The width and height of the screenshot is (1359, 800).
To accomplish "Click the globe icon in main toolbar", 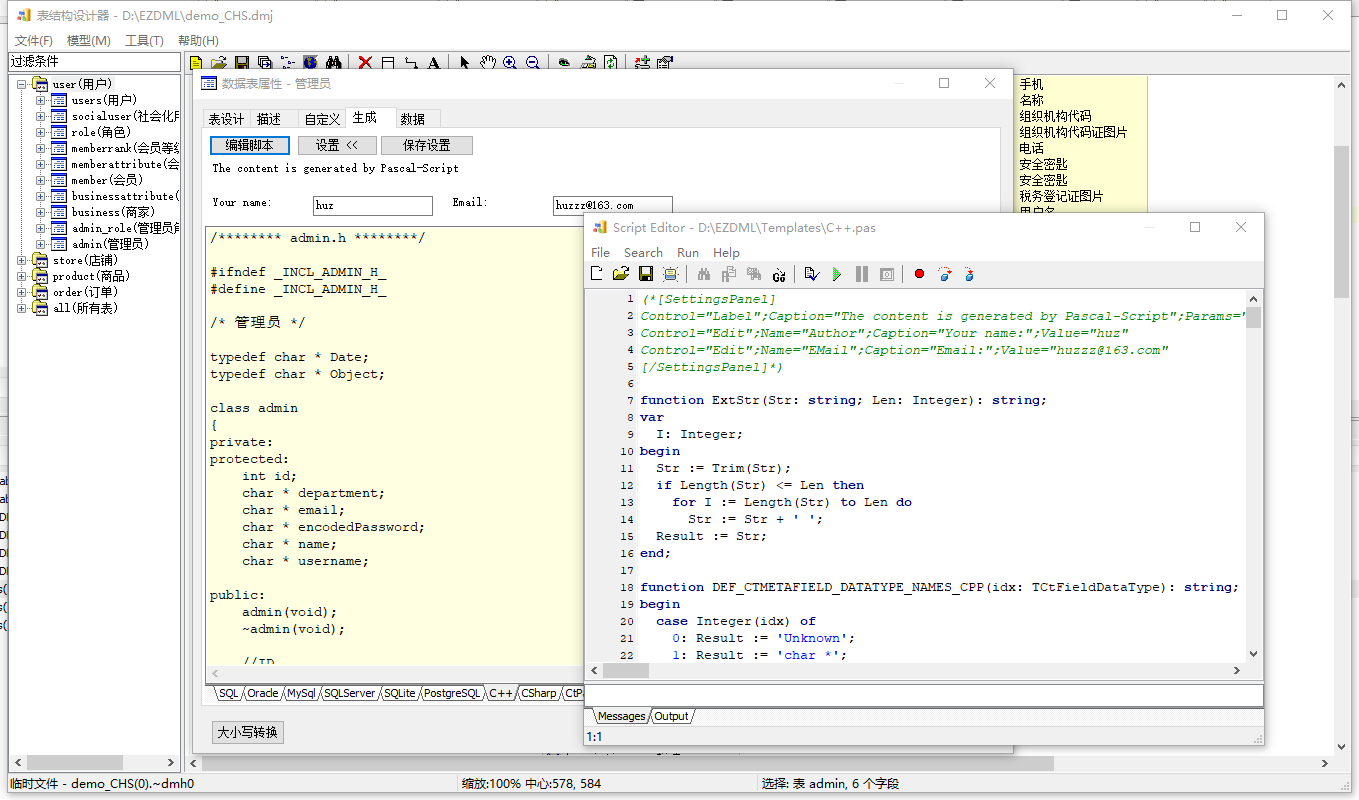I will tap(310, 62).
